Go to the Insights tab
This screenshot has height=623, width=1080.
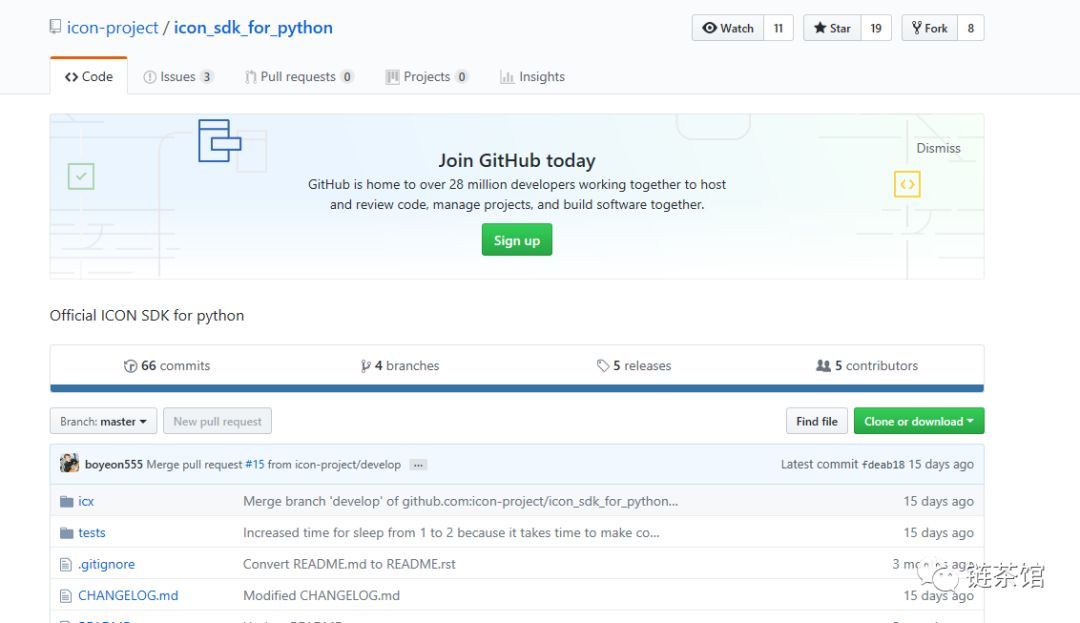pos(532,77)
